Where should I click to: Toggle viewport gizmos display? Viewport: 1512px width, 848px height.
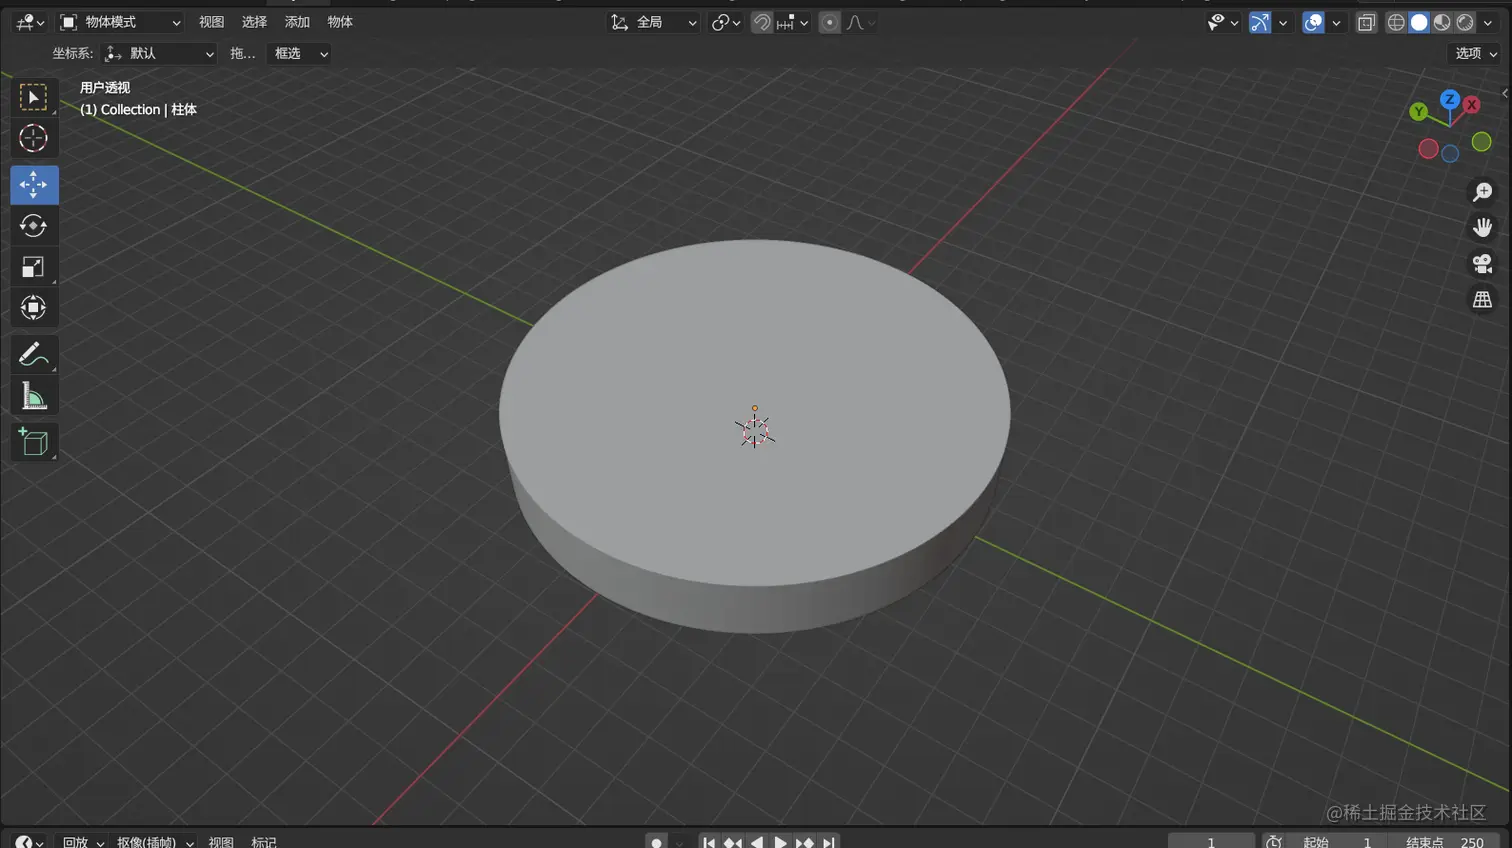(x=1260, y=22)
